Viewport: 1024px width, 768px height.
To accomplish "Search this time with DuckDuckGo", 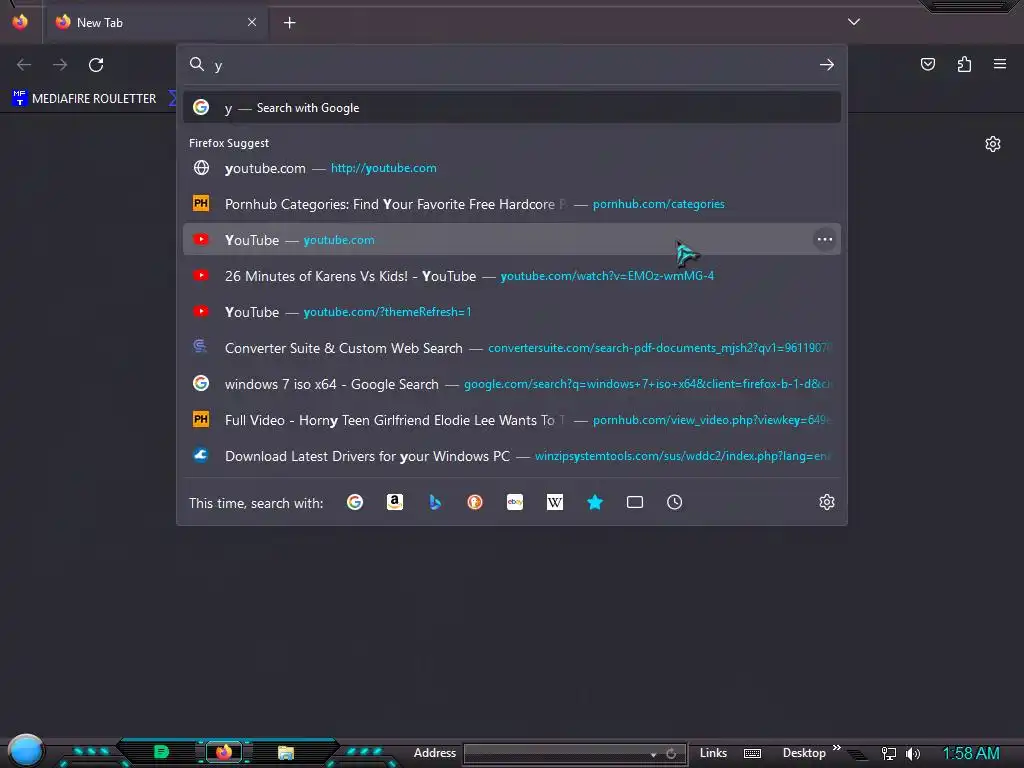I will [x=475, y=502].
